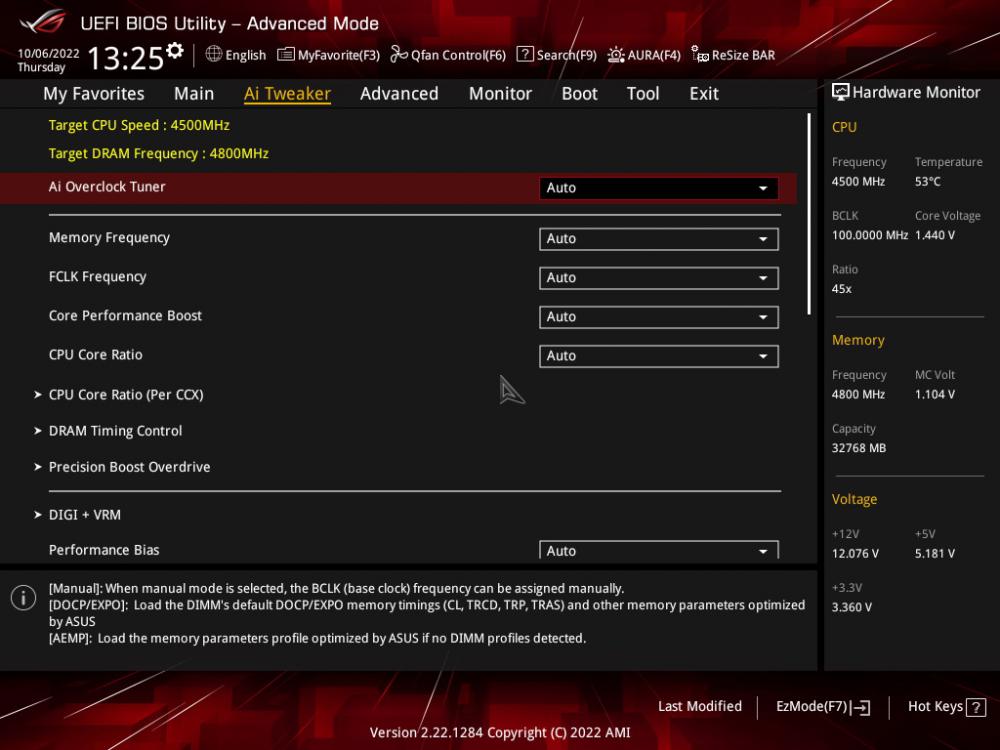Click the info circle icon
Screen dimensions: 1000x750
point(24,598)
